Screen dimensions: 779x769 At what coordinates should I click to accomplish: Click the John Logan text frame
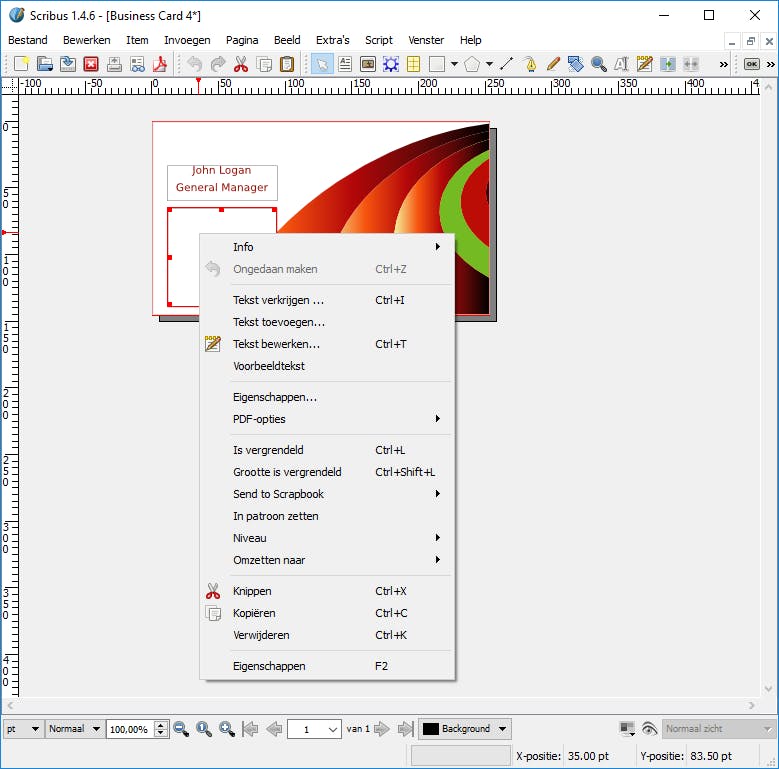[x=222, y=183]
